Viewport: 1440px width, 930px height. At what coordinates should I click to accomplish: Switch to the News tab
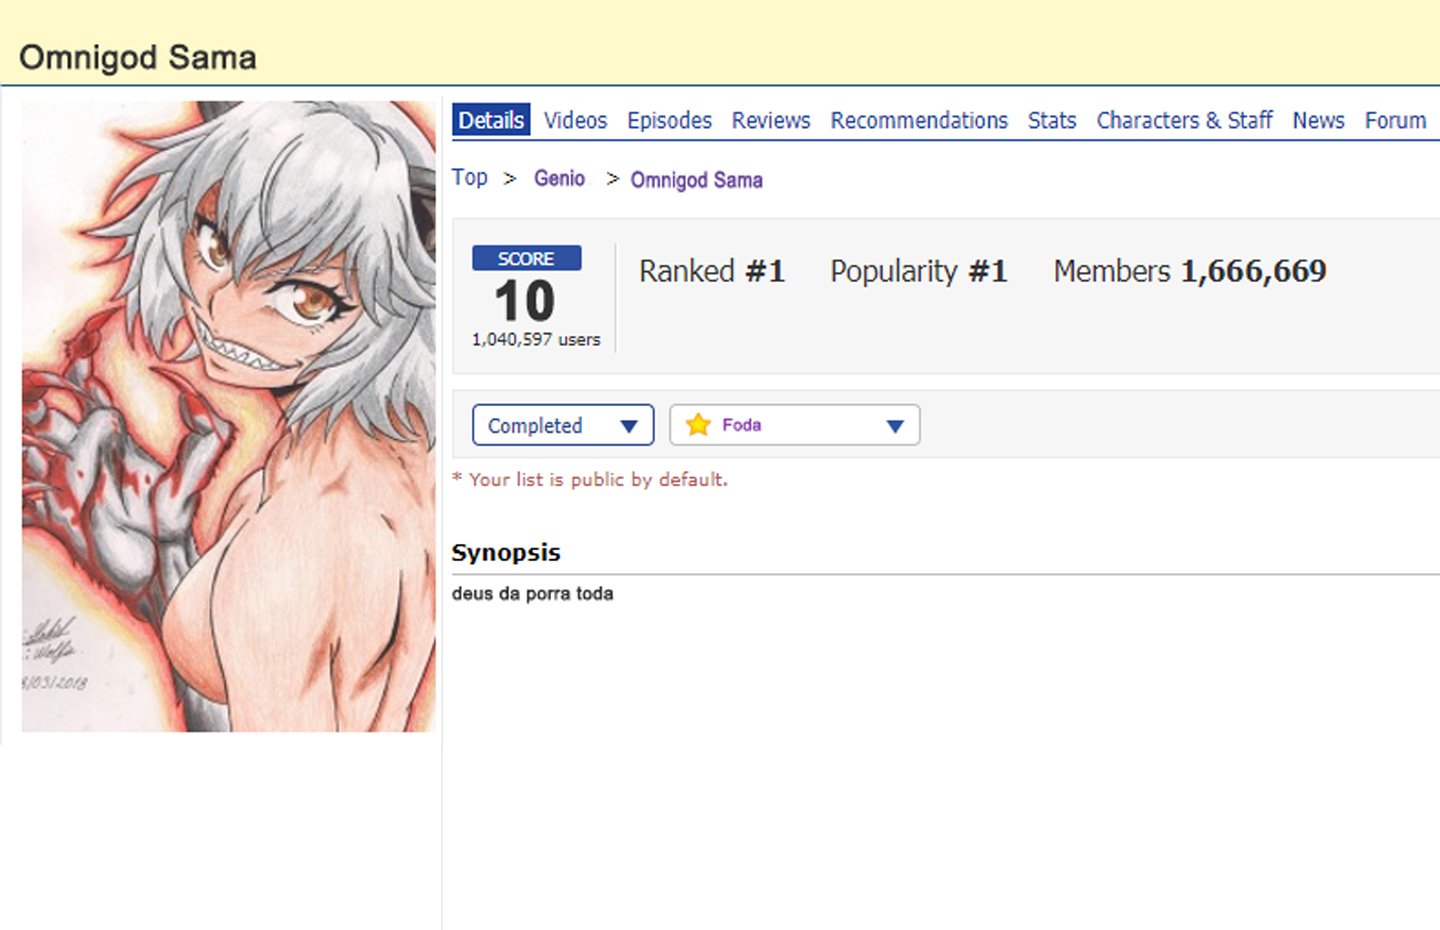(1318, 120)
